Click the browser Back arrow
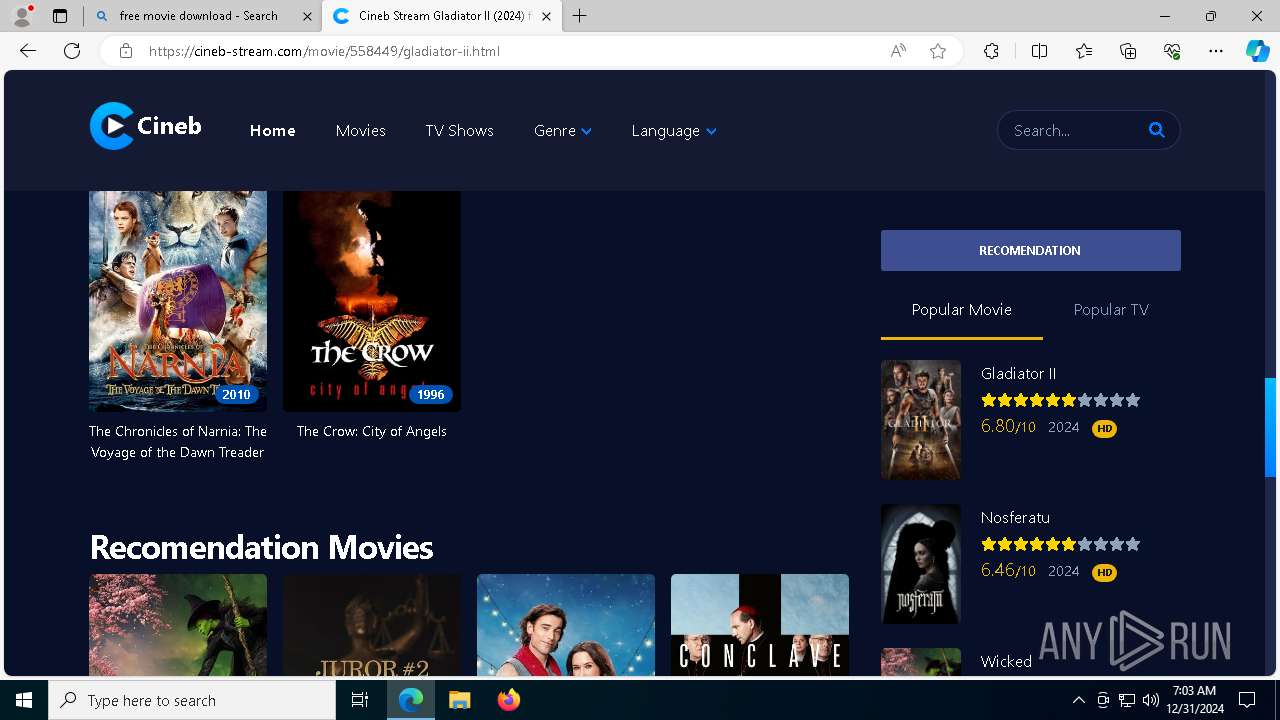This screenshot has height=720, width=1280. [28, 51]
